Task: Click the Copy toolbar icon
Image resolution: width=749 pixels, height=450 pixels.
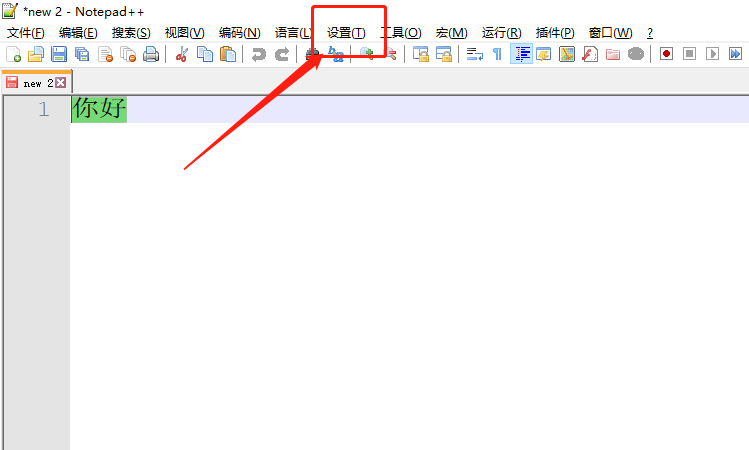Action: [x=205, y=54]
